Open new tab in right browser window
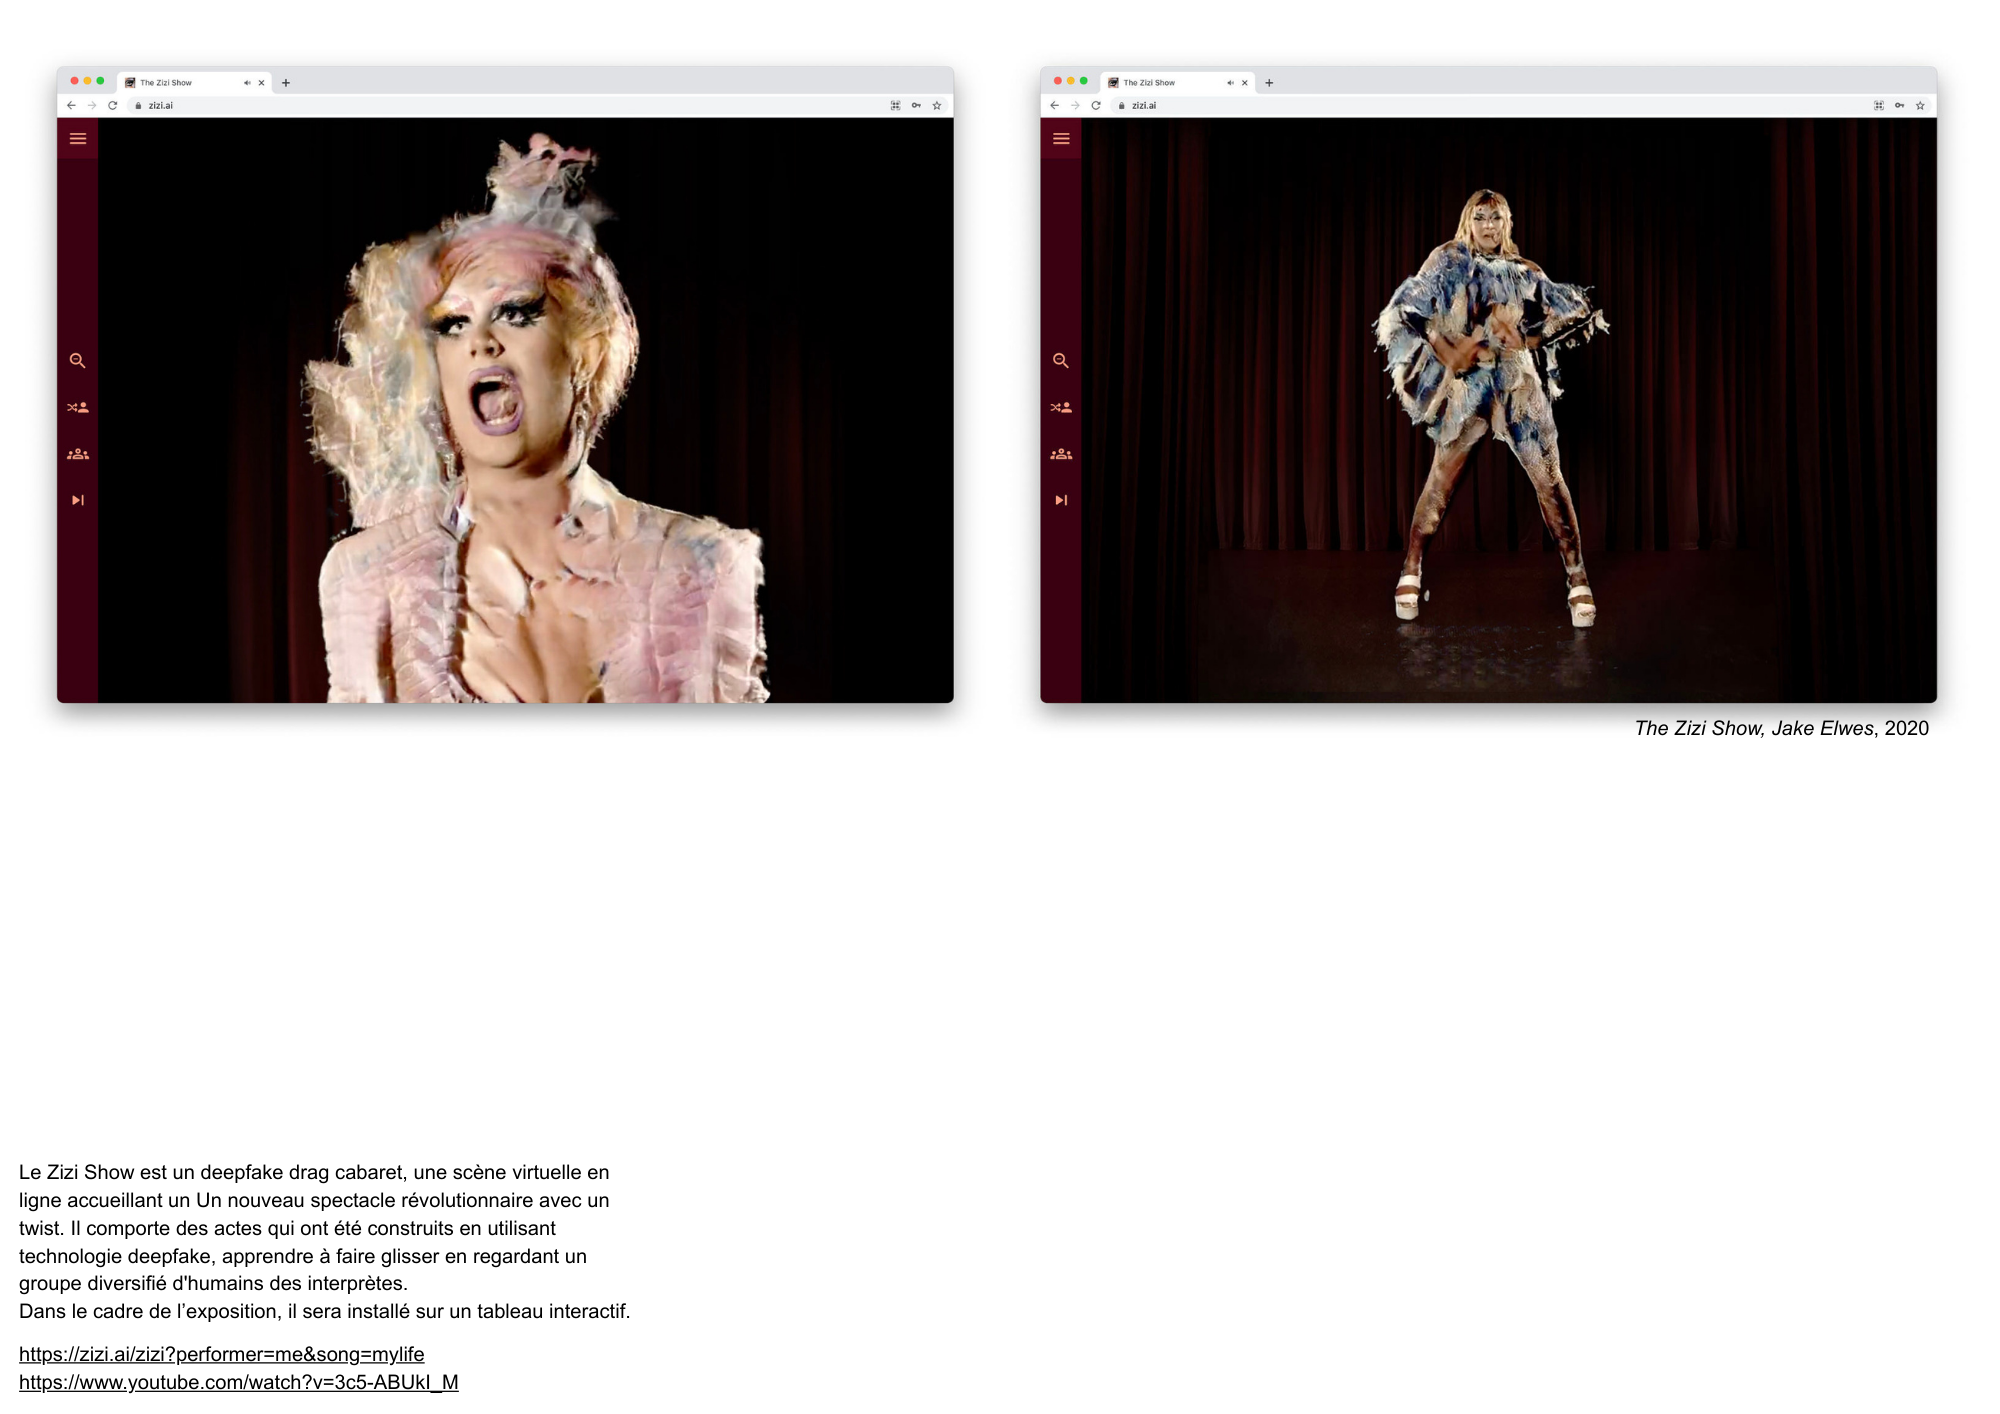 (x=1269, y=83)
